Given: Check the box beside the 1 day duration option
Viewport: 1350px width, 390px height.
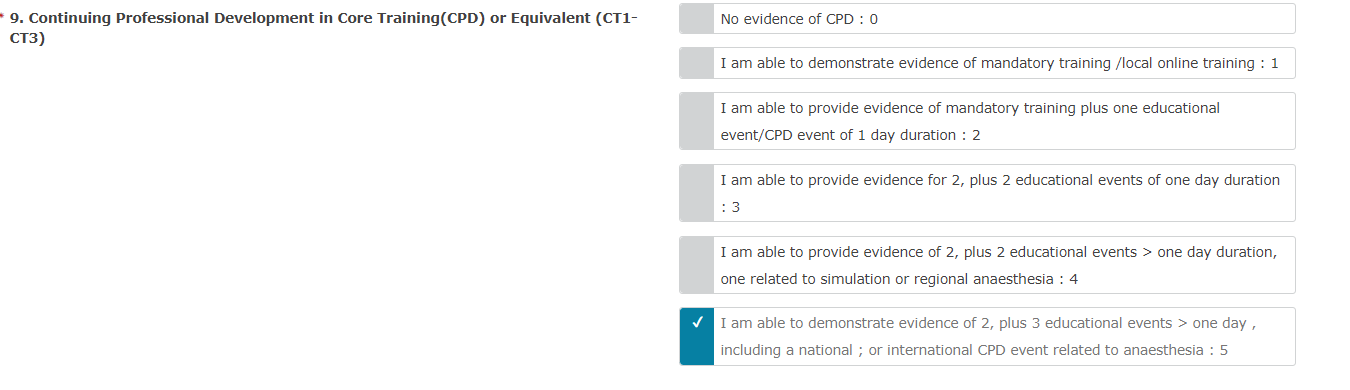Looking at the screenshot, I should click(696, 121).
